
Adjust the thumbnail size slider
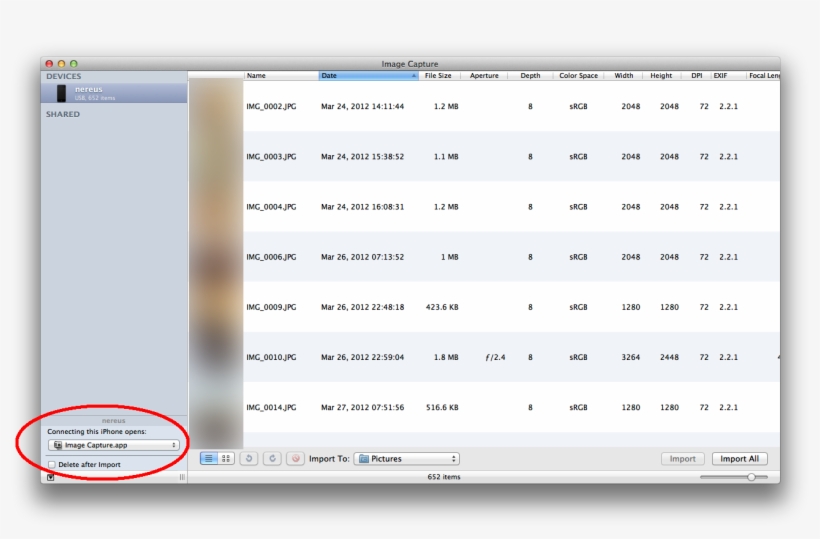(x=751, y=477)
